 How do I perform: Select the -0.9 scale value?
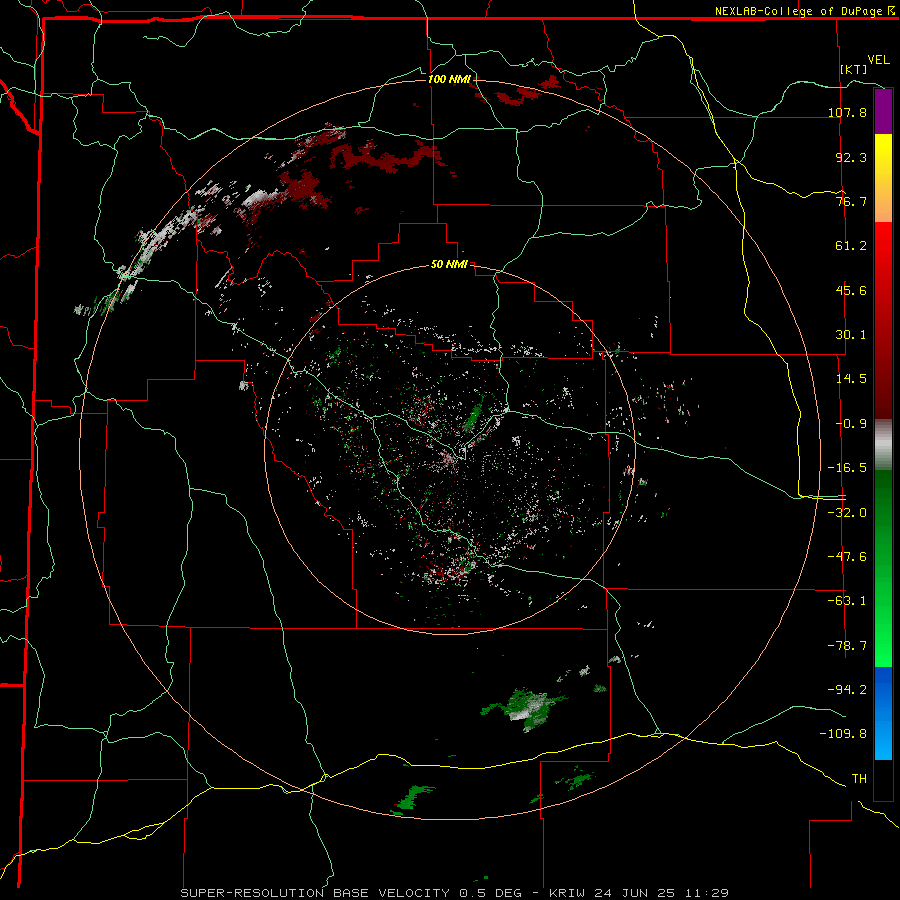coord(851,424)
